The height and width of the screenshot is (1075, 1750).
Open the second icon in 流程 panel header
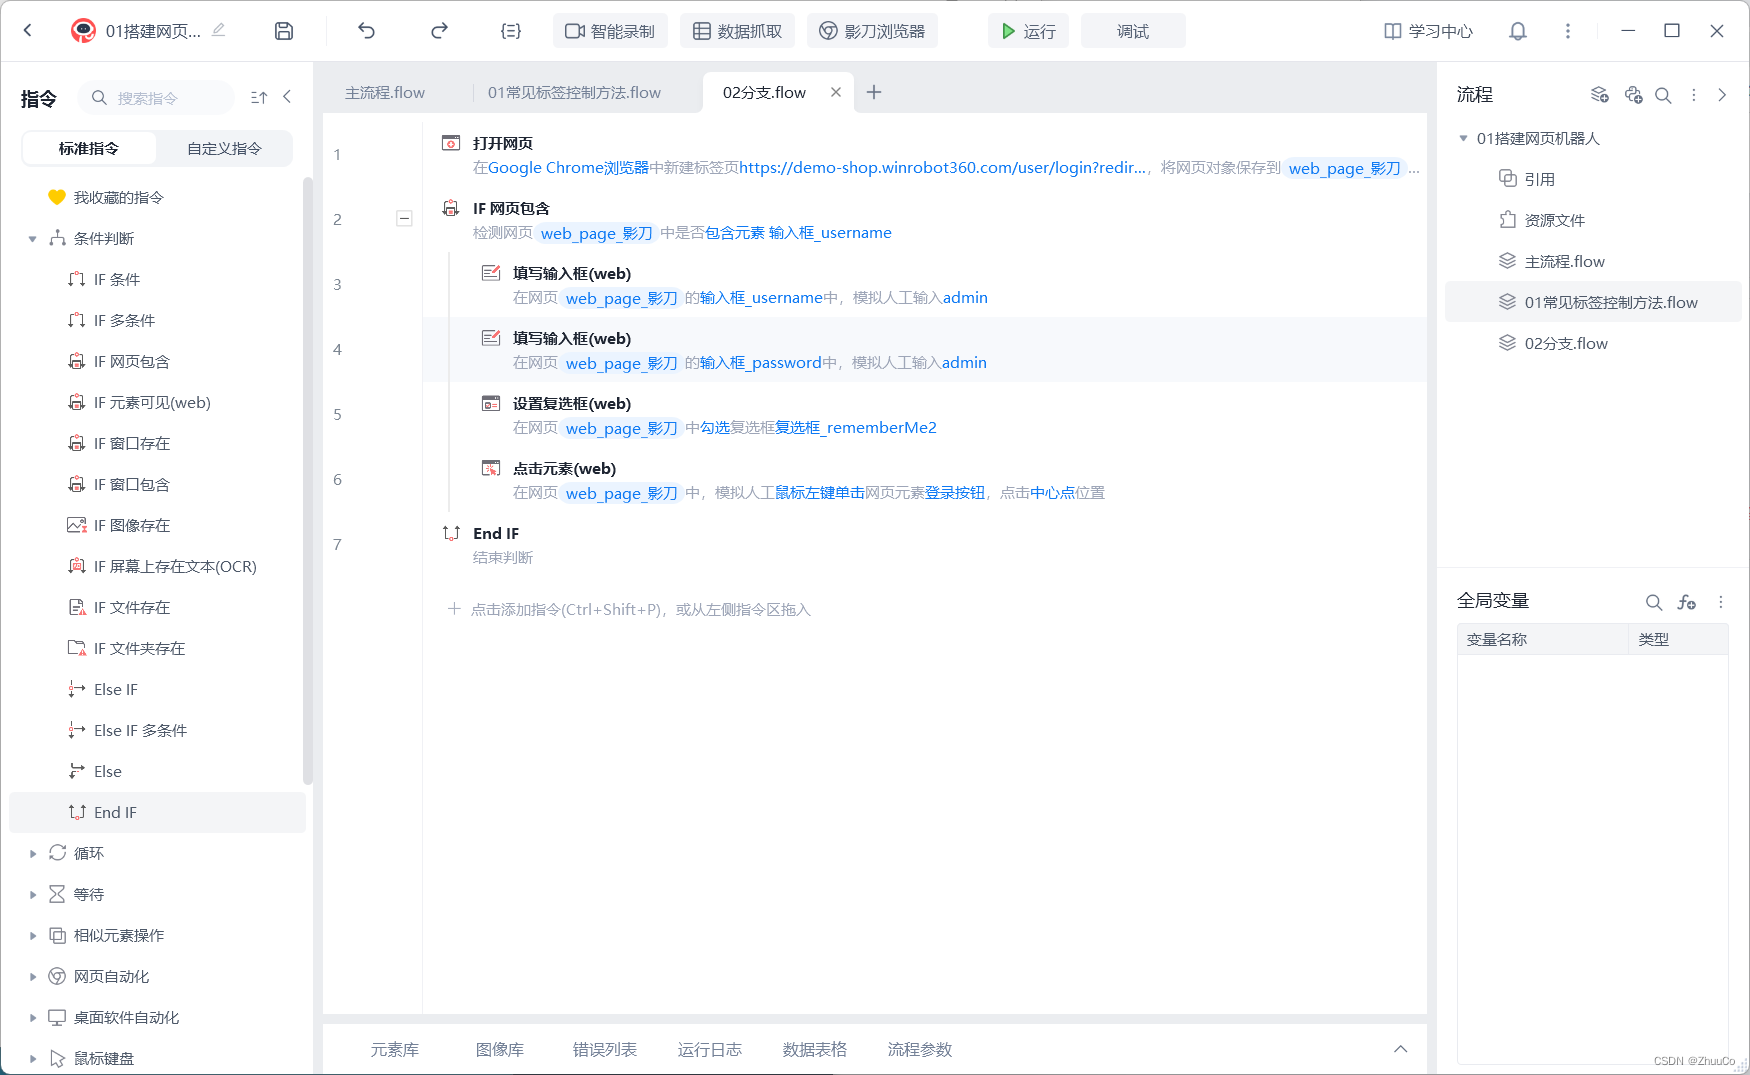tap(1634, 95)
